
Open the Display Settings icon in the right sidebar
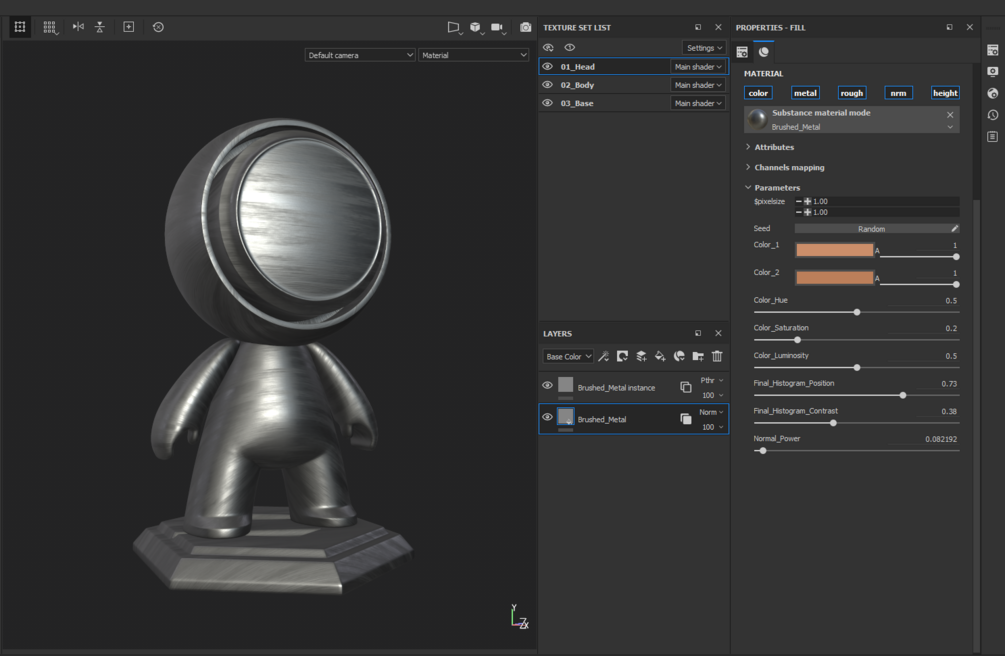coord(993,72)
